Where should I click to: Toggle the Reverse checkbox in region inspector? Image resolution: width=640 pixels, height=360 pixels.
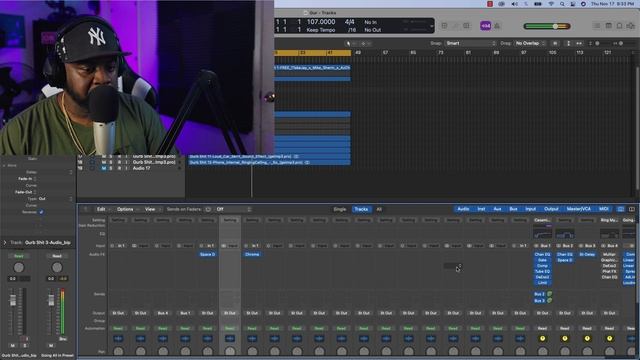[41, 212]
